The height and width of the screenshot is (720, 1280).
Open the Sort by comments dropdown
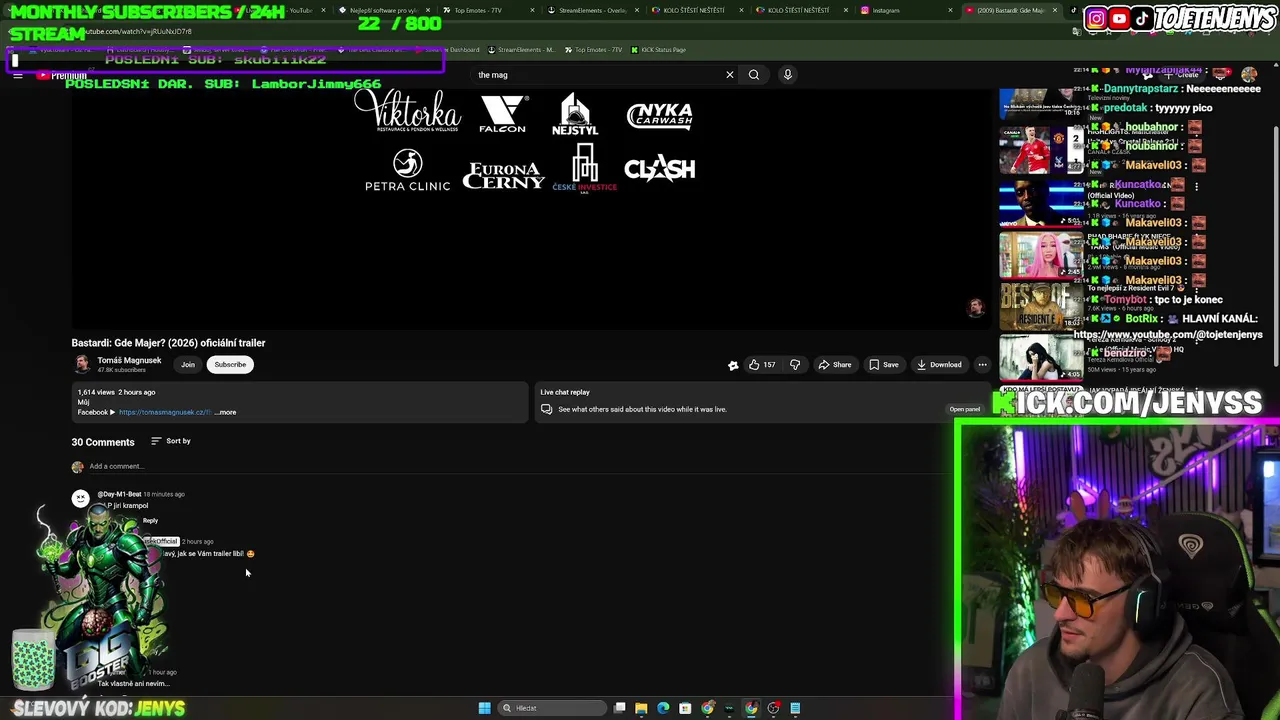pos(171,441)
